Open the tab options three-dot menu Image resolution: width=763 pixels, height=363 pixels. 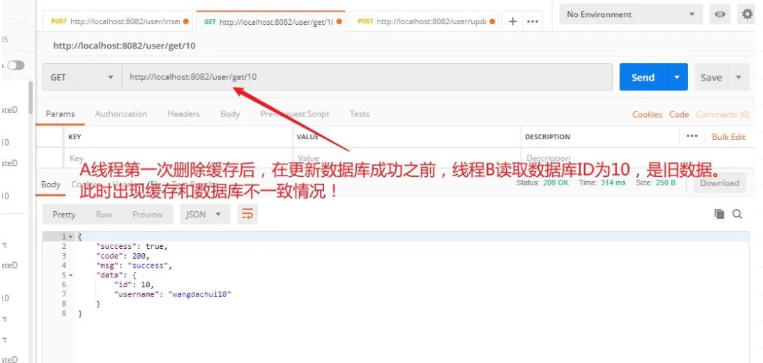533,21
